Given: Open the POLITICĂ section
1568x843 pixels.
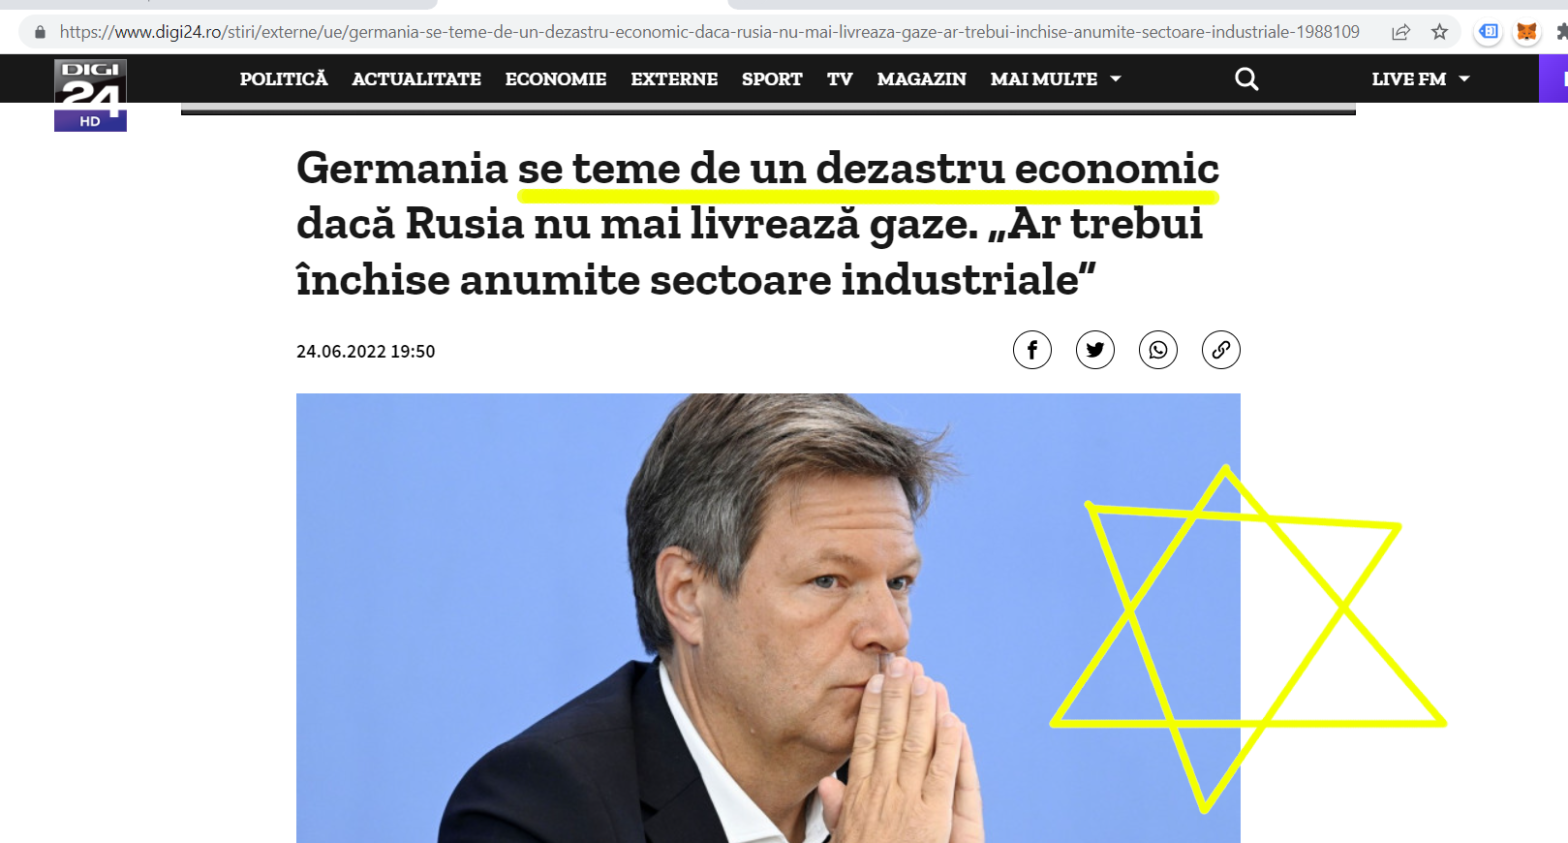Looking at the screenshot, I should pyautogui.click(x=284, y=79).
